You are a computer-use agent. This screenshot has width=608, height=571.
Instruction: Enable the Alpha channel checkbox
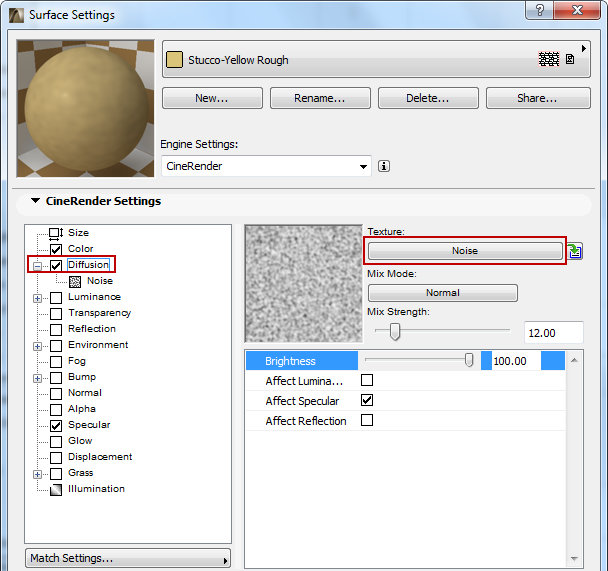[x=56, y=410]
